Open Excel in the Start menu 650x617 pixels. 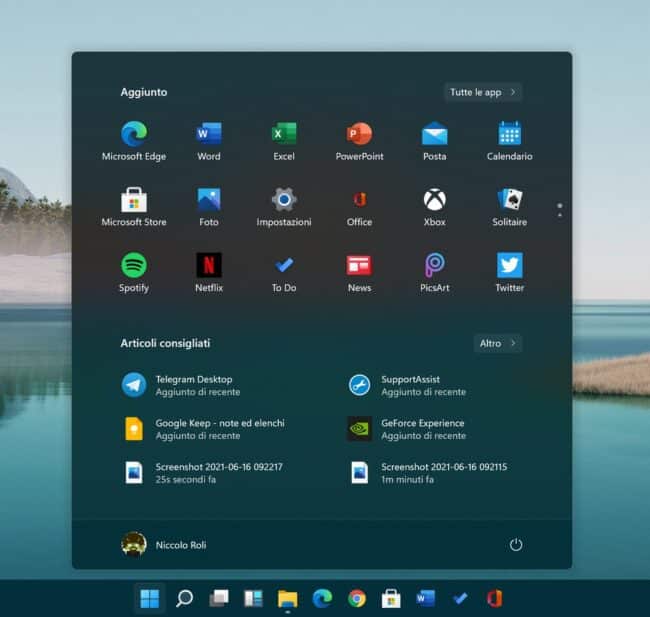(x=284, y=141)
